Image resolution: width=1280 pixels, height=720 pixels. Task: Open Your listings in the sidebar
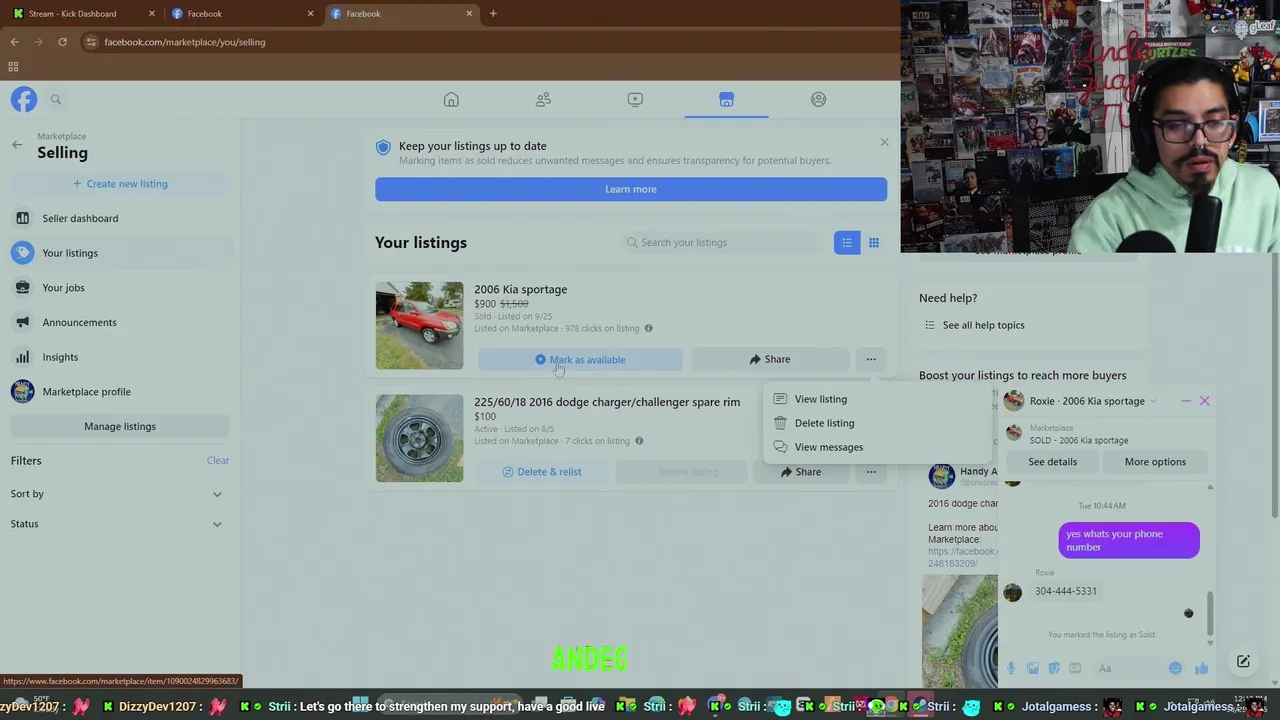point(120,253)
